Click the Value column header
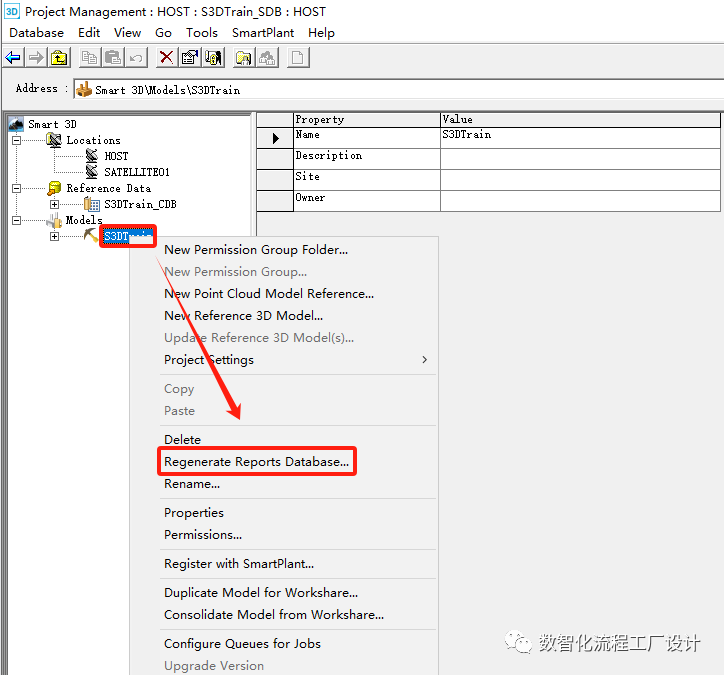 tap(580, 120)
